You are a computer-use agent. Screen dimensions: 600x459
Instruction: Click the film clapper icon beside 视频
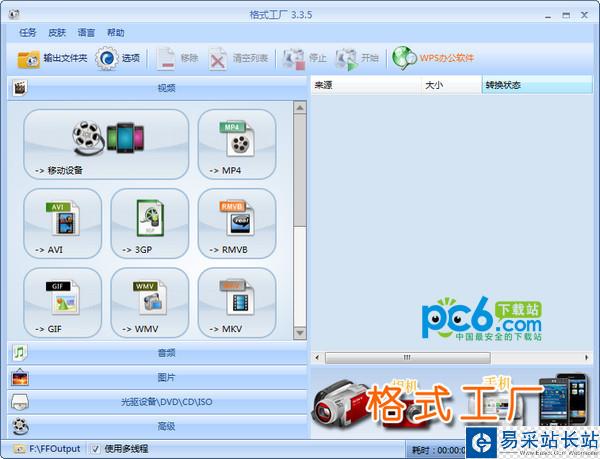point(20,88)
